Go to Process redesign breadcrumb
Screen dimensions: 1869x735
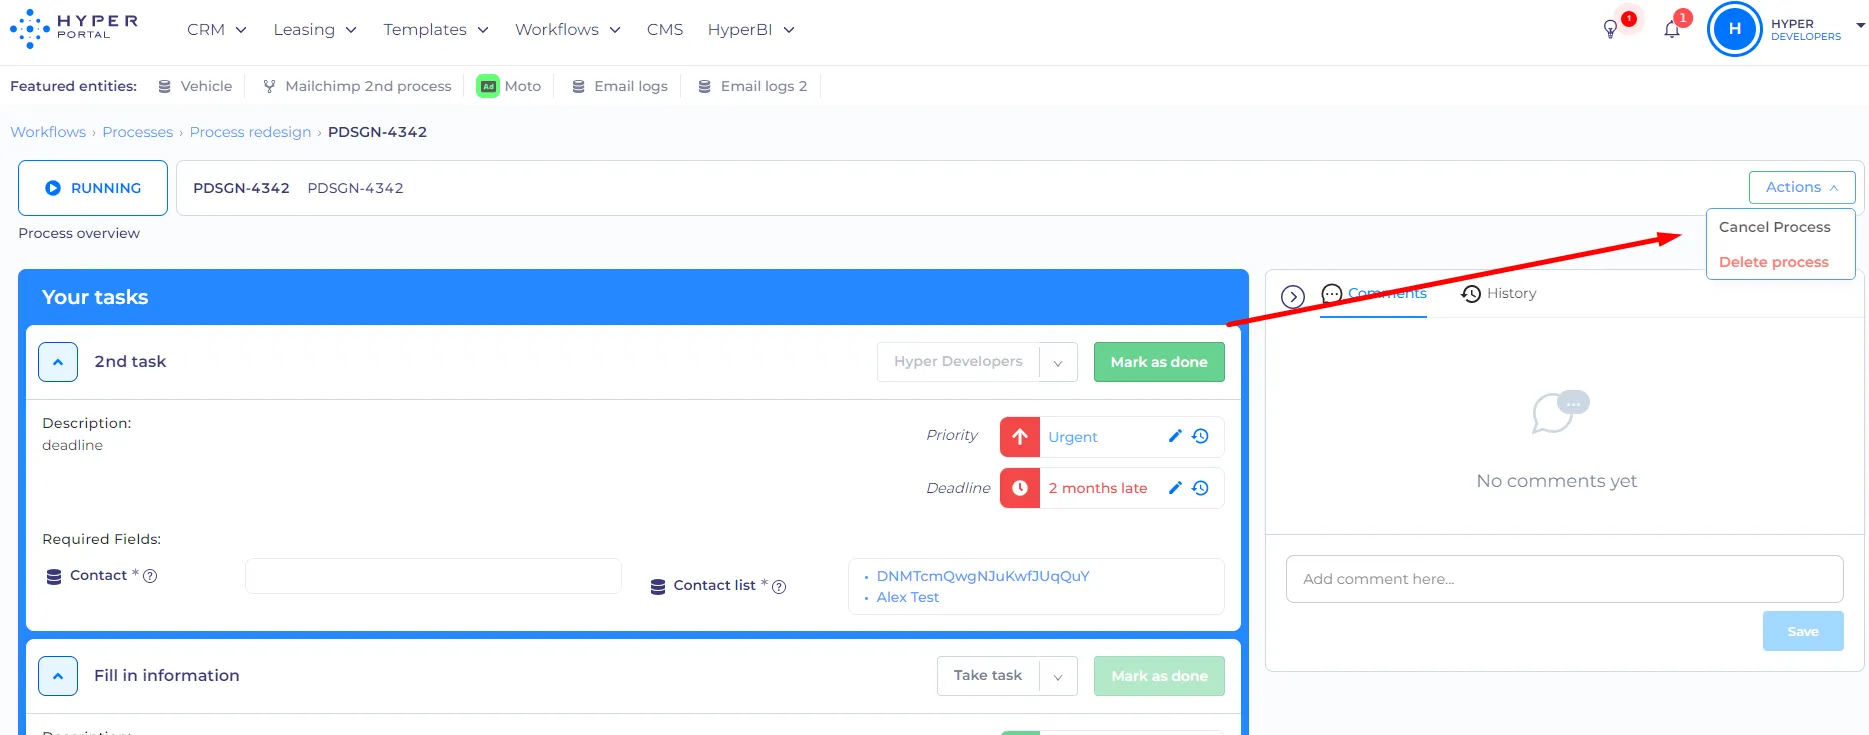point(250,132)
